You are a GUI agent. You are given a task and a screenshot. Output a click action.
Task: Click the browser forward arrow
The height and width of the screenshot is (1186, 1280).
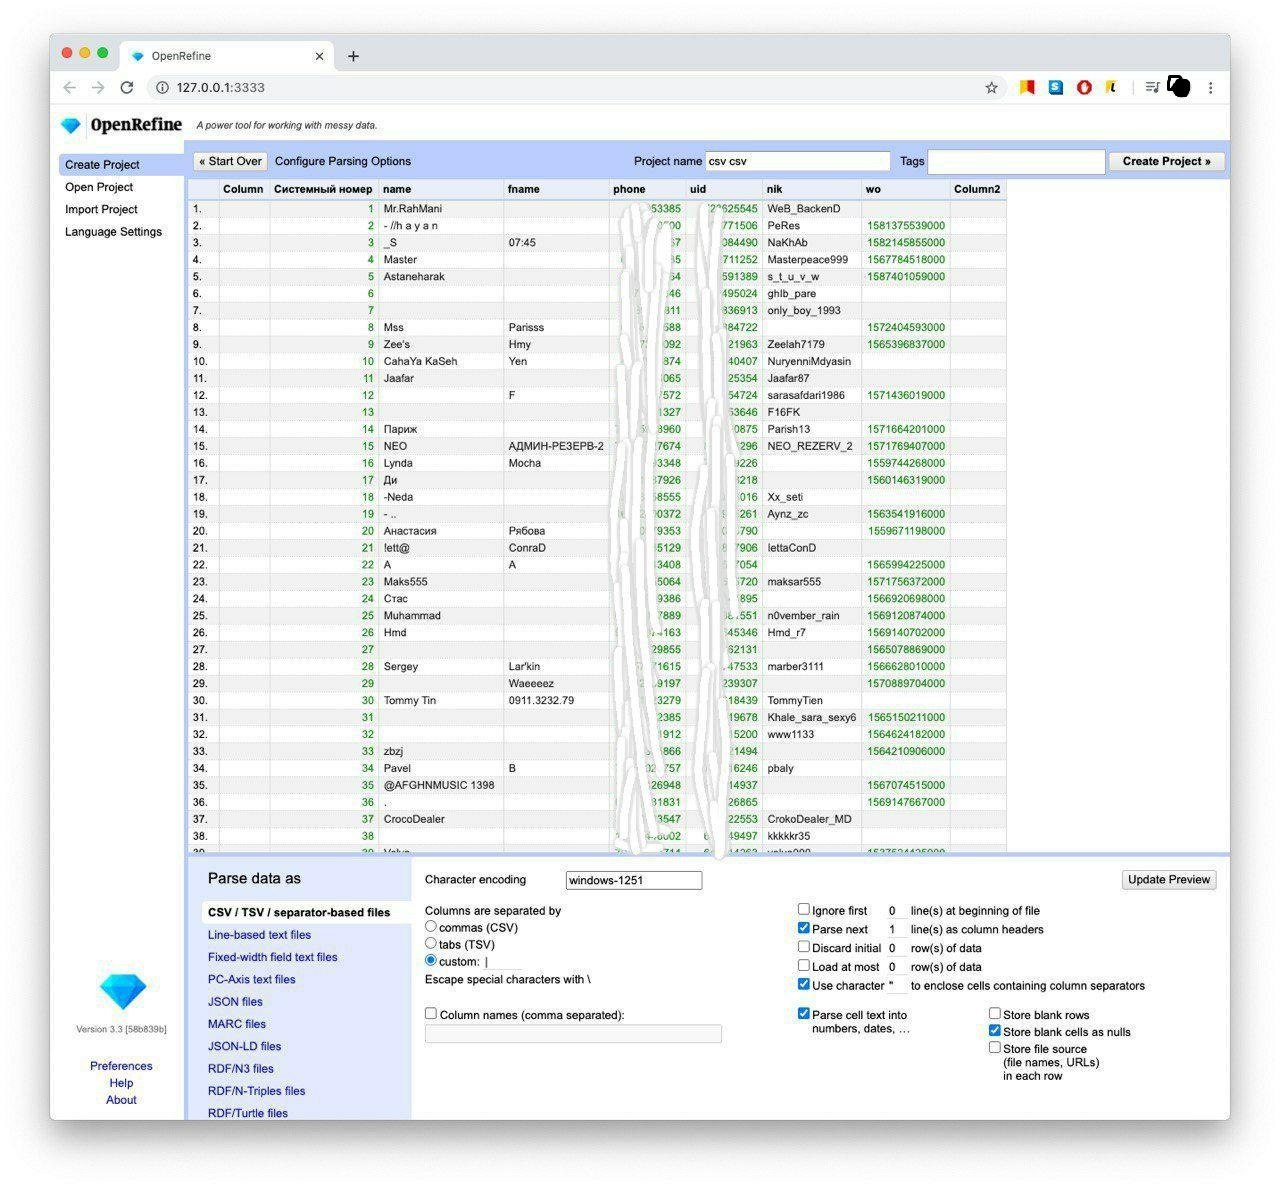97,88
